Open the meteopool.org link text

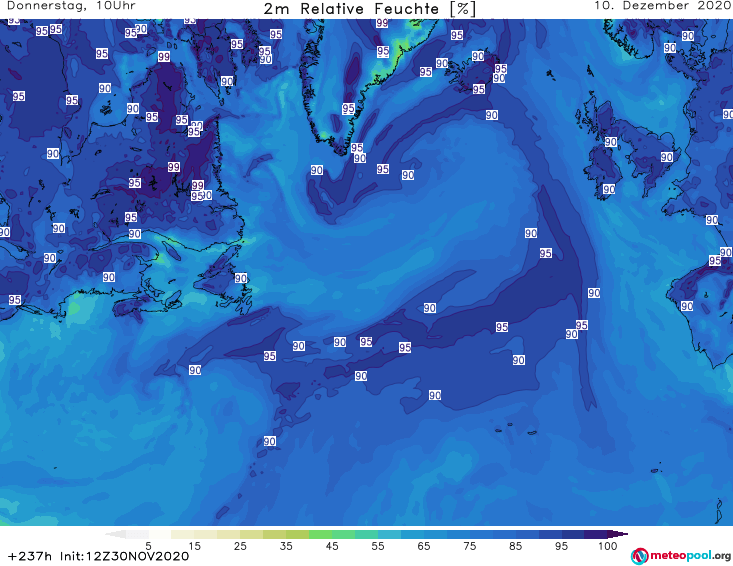coord(690,556)
